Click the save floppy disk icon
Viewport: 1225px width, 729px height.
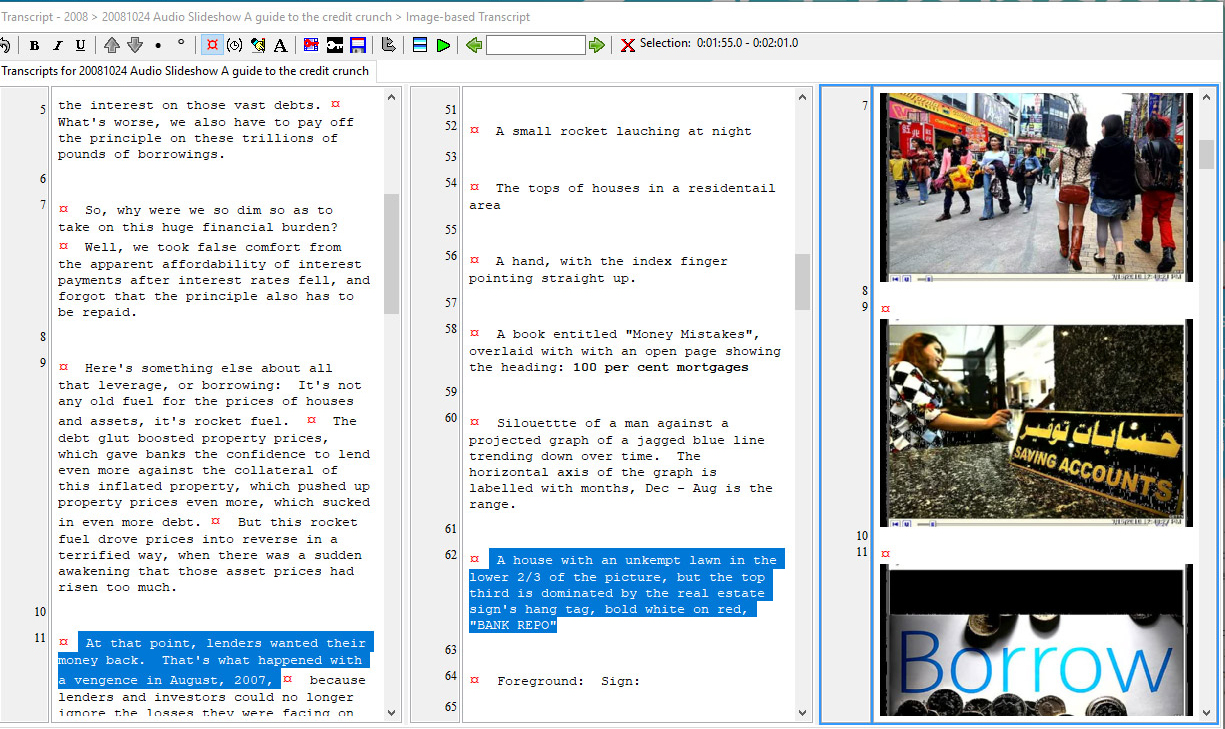click(x=358, y=45)
